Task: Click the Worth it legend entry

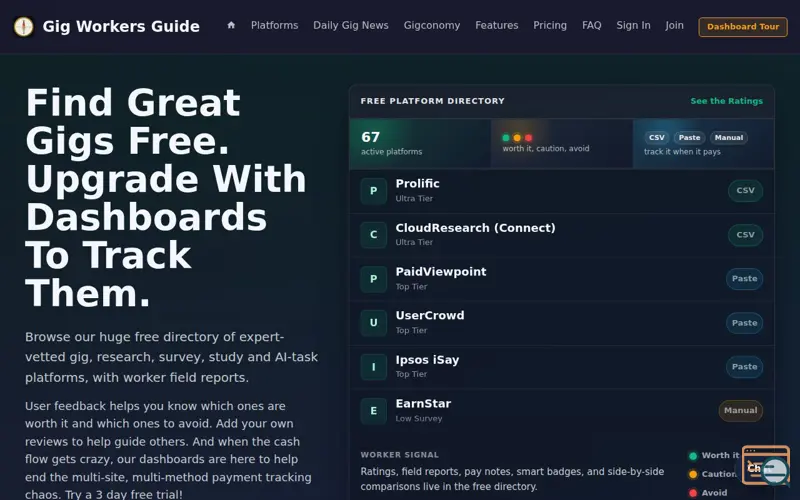Action: 714,456
